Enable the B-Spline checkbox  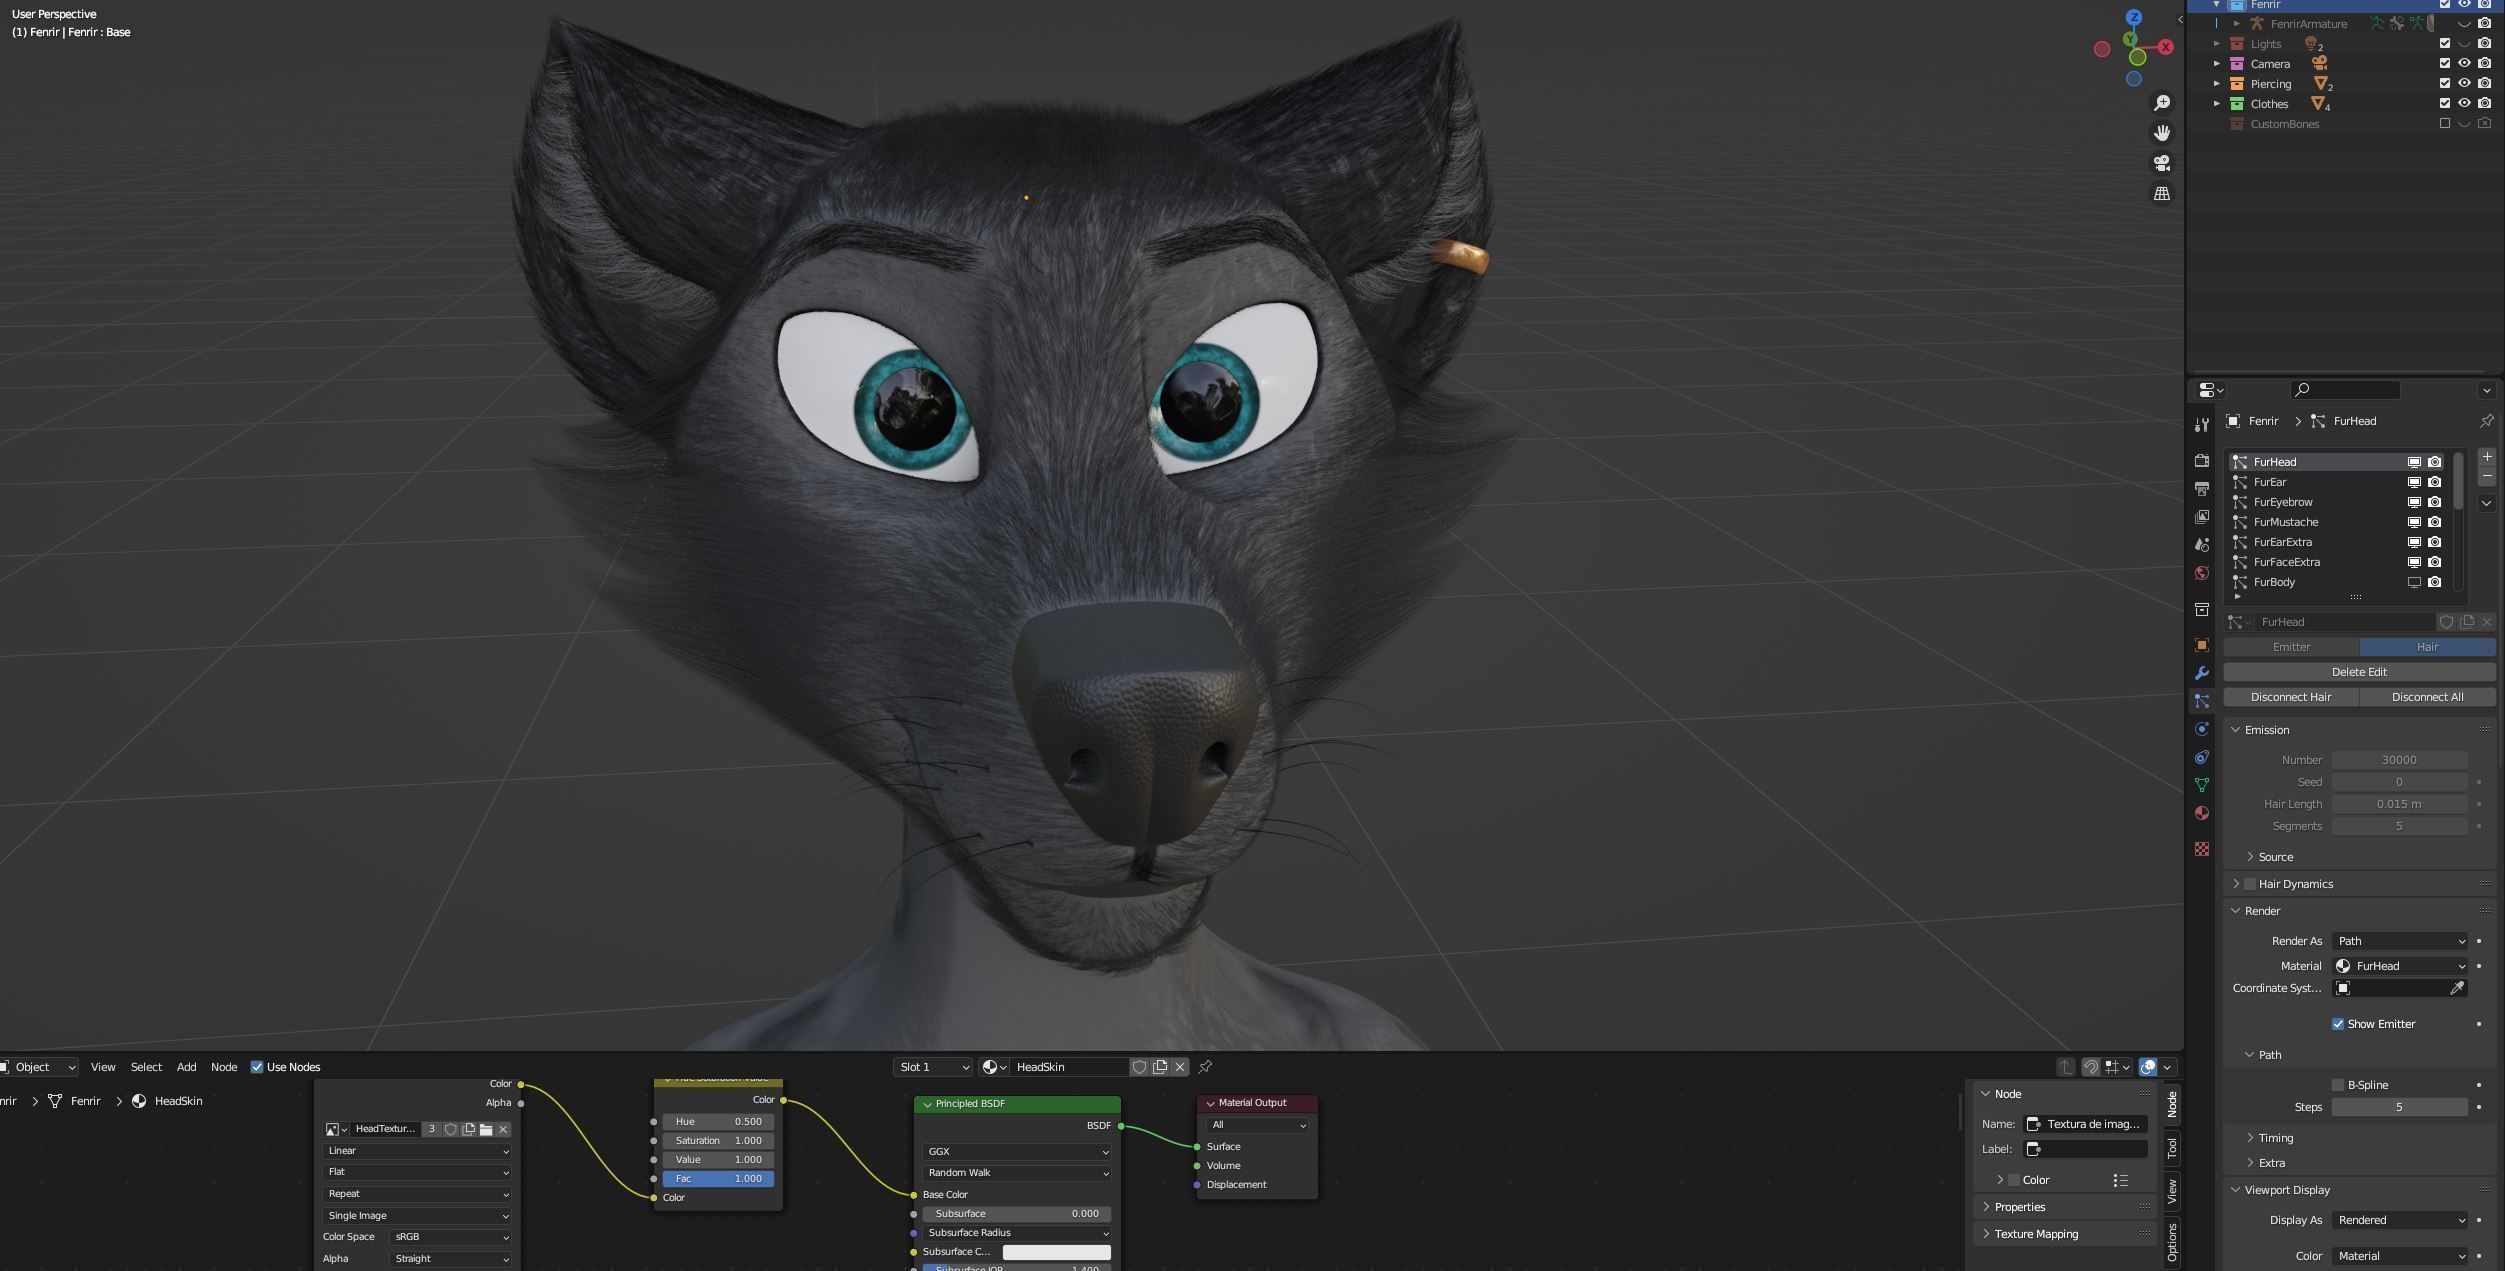[2338, 1085]
